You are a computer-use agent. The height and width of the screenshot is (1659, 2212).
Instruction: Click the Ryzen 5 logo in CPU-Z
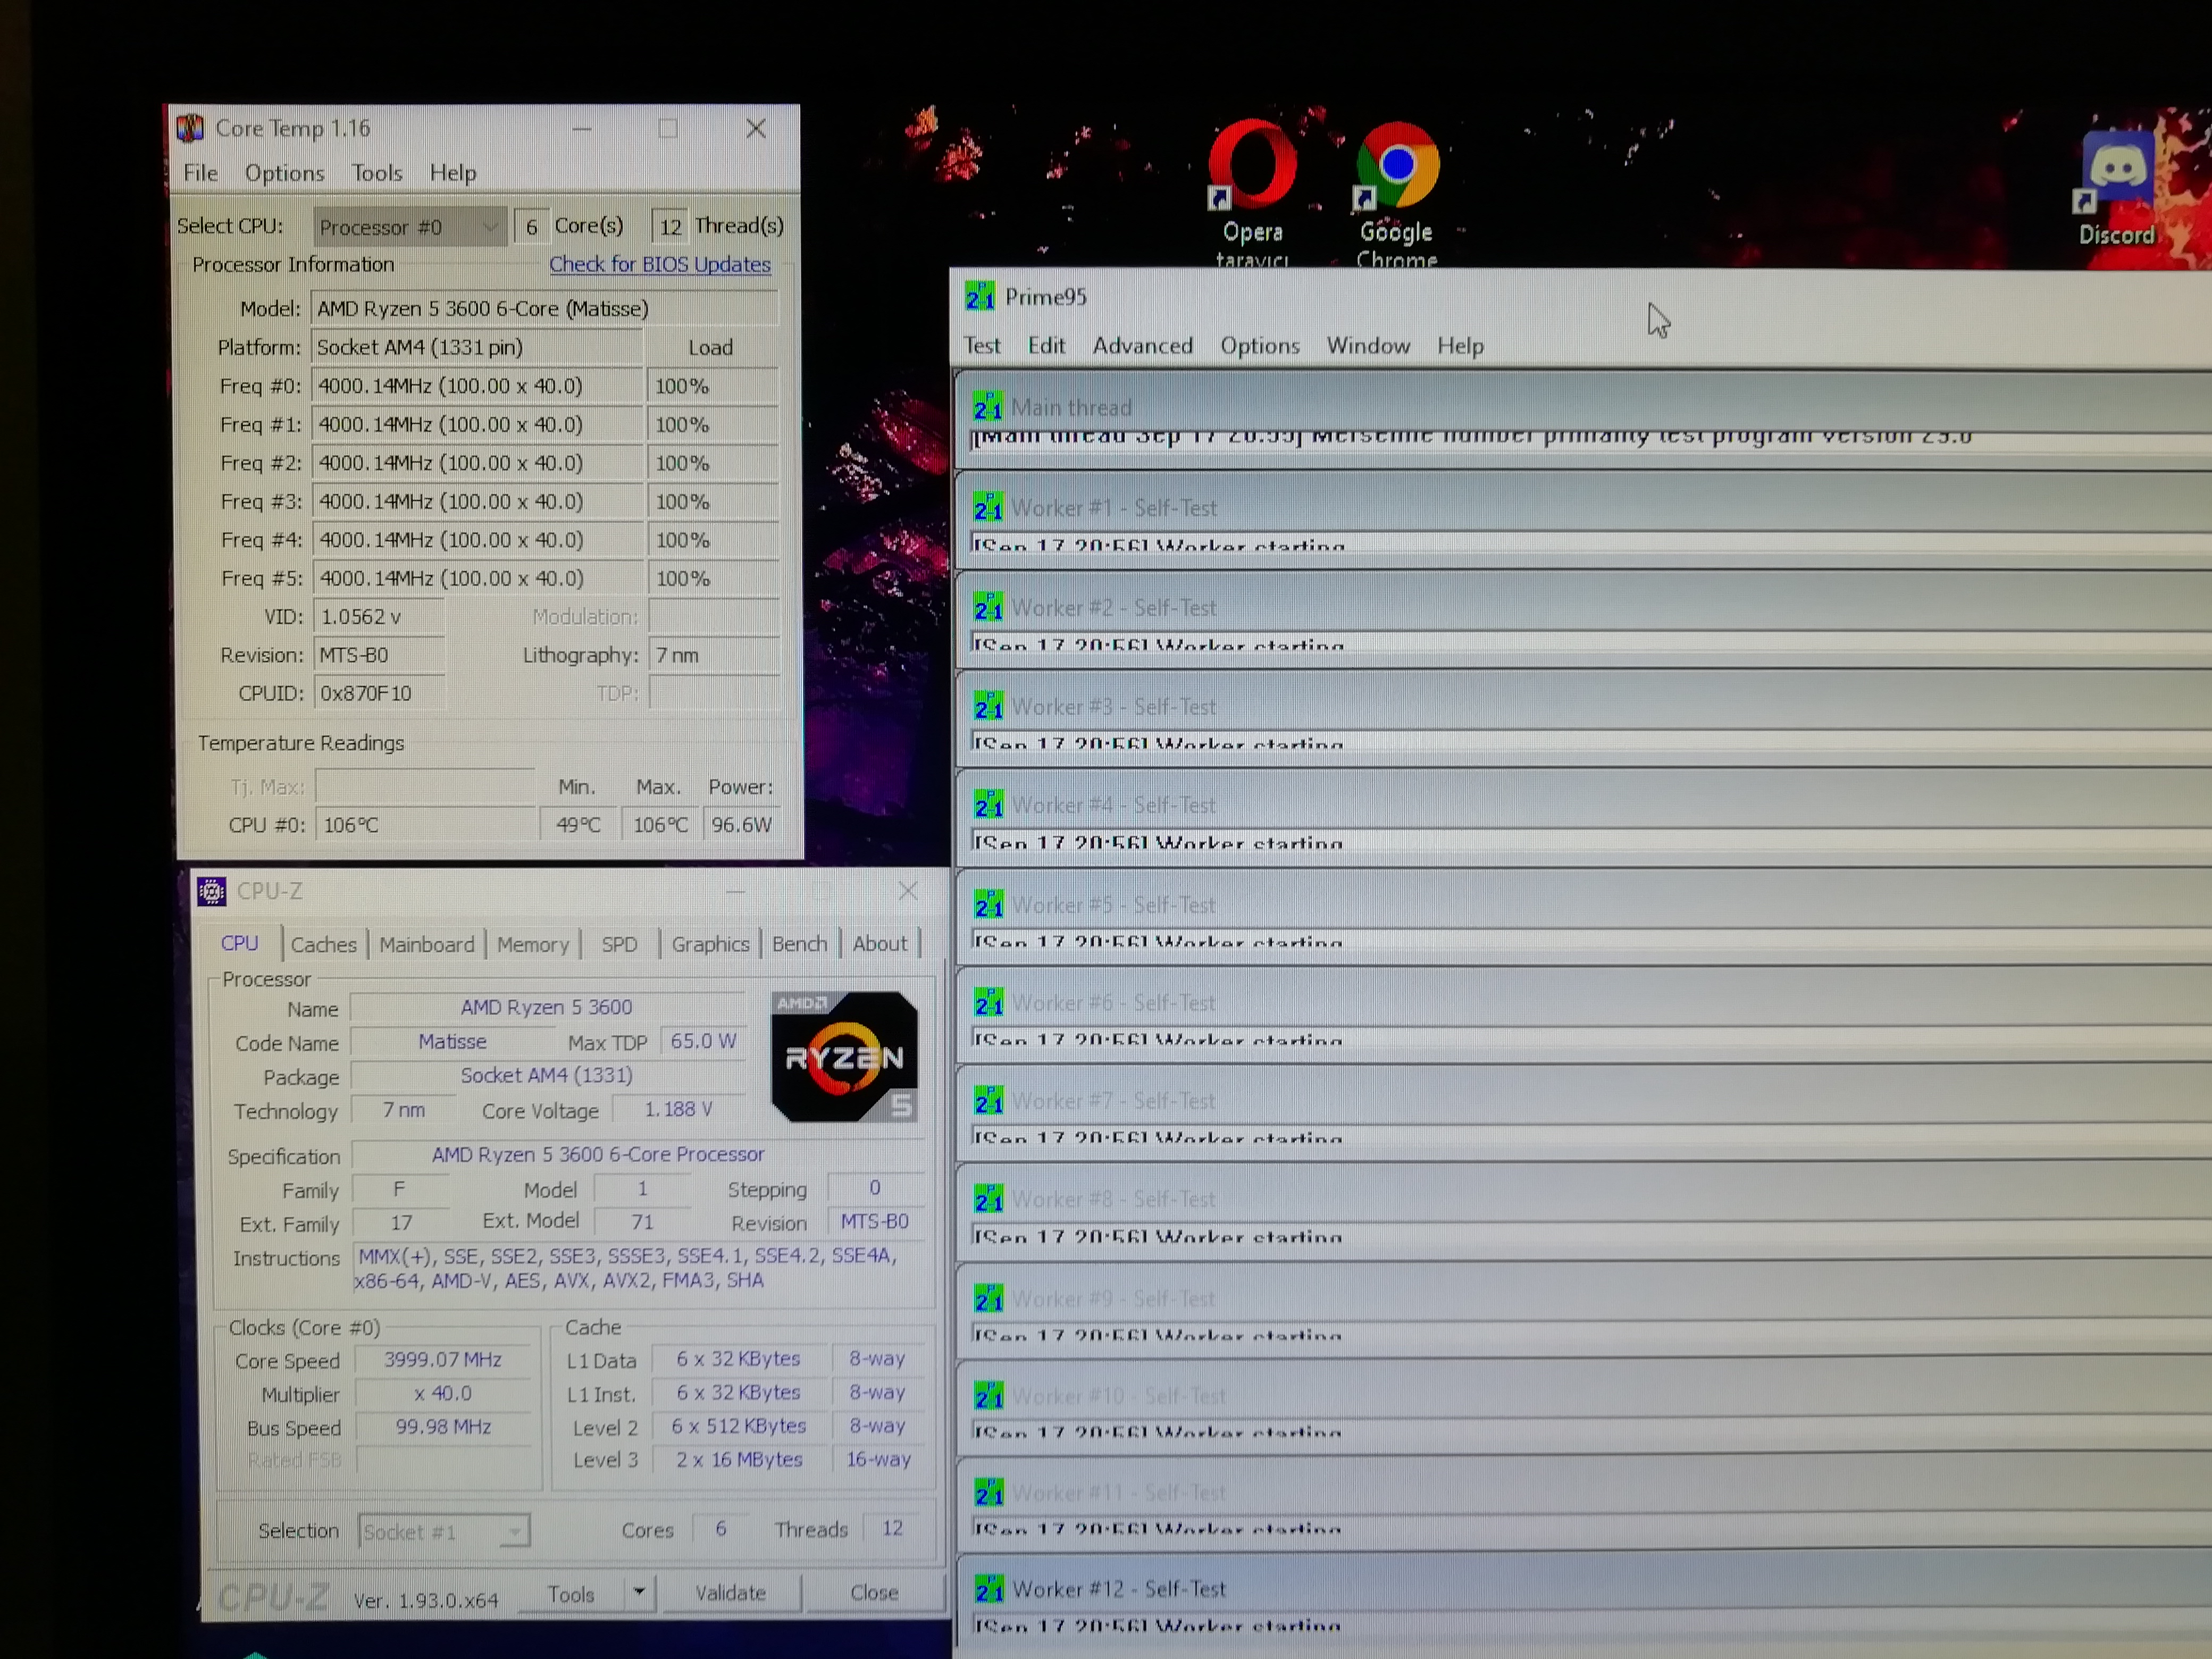coord(845,1057)
